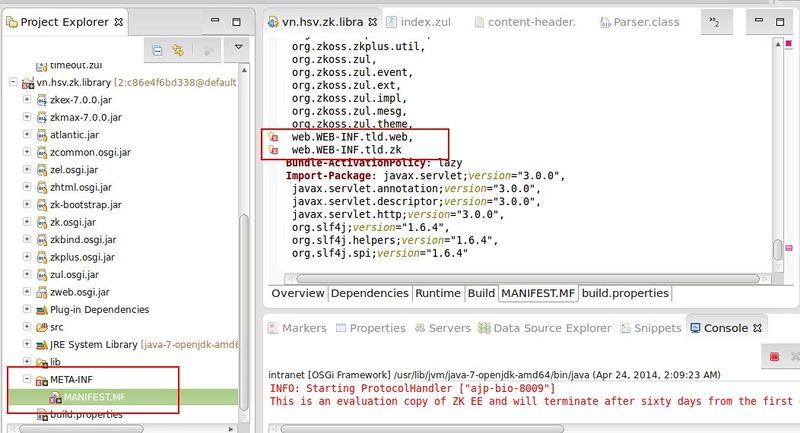
Task: Terminate the running console process (red square)
Action: click(x=773, y=356)
